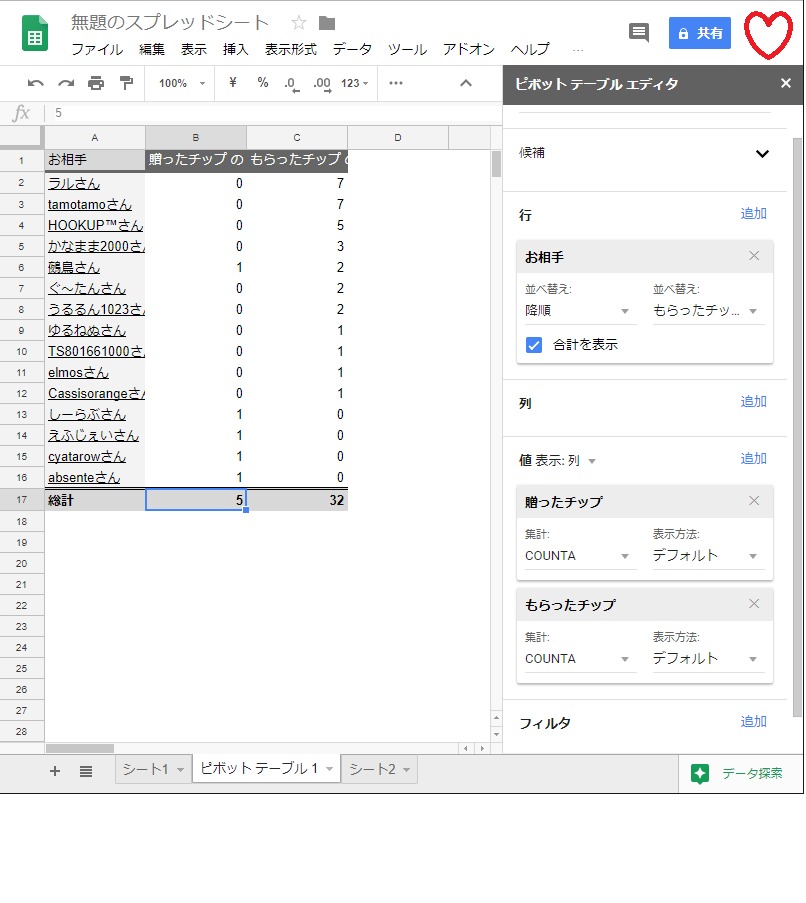This screenshot has height=903, width=806.
Task: Open the comments speech bubble icon
Action: pyautogui.click(x=638, y=33)
